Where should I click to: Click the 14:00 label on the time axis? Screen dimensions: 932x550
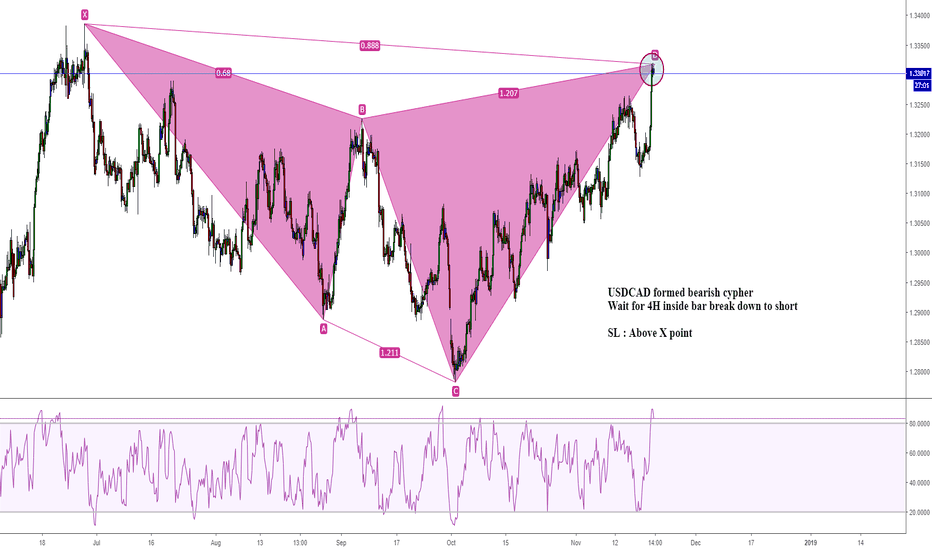(x=654, y=543)
